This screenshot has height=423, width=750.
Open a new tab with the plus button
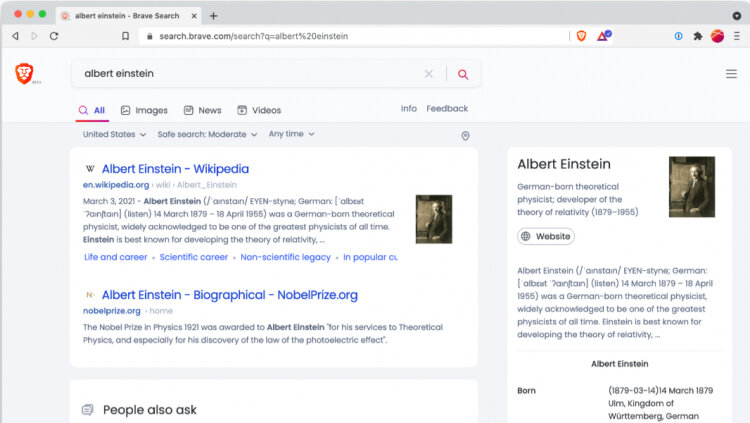(213, 16)
